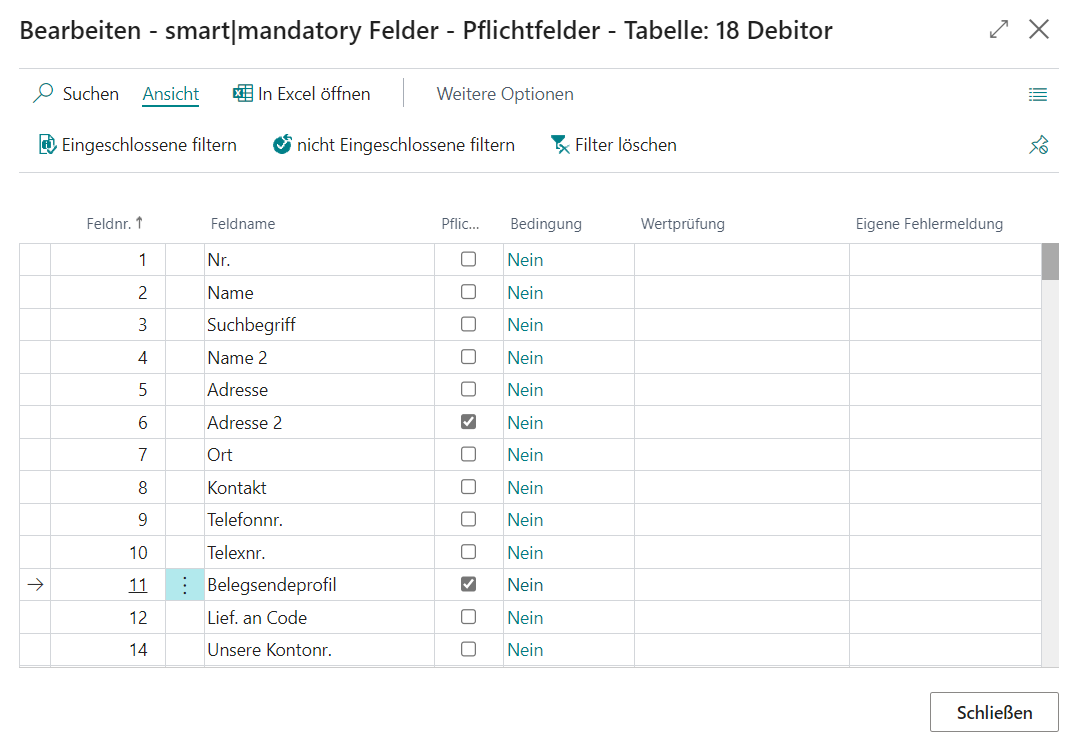Activate Filter löschen funnel icon
This screenshot has width=1072, height=752.
click(561, 144)
